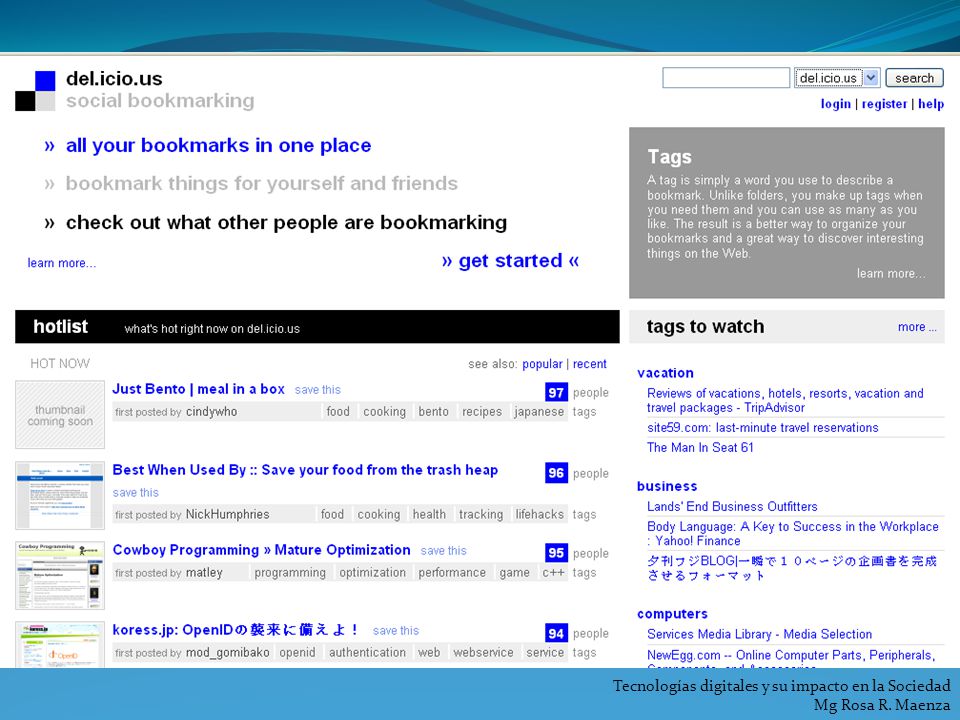
Task: Select the recipes tag
Action: [x=482, y=412]
